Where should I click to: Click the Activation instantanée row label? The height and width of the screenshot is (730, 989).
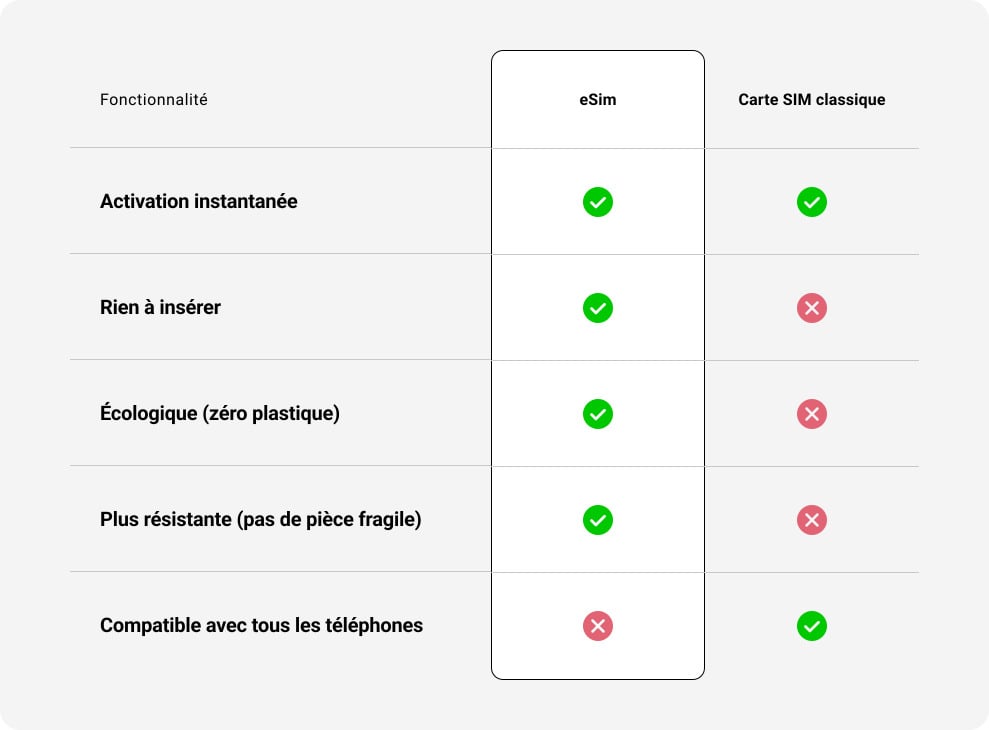click(x=199, y=201)
